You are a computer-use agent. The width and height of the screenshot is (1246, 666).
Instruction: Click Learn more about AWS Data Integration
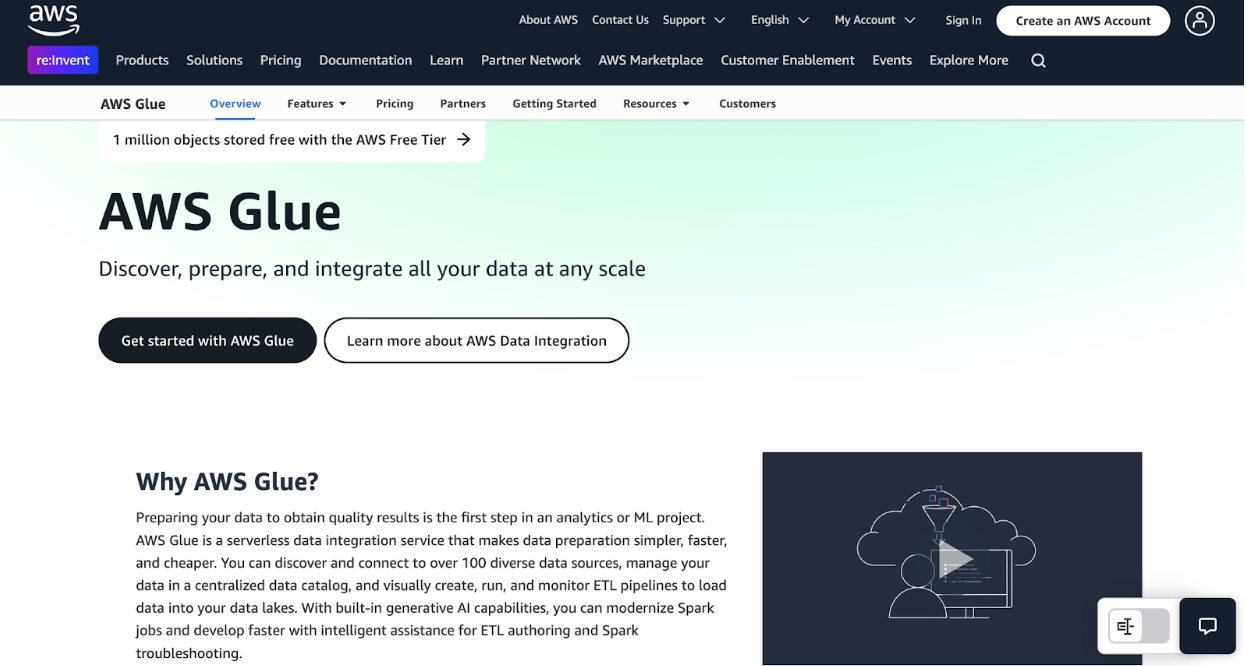click(476, 340)
